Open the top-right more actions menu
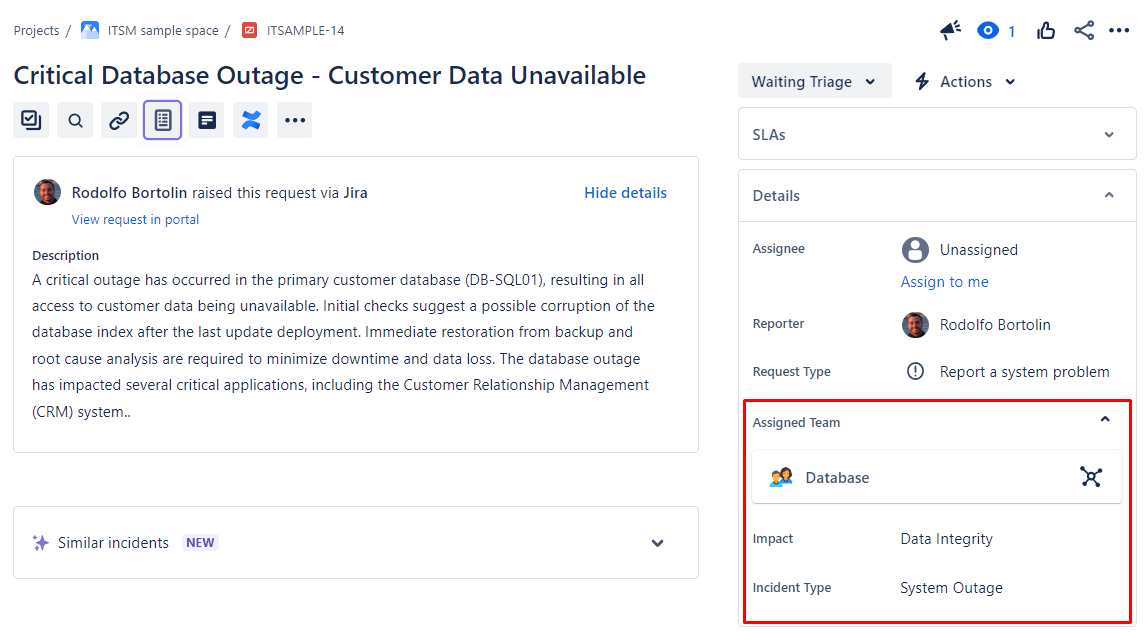1145x634 pixels. 1119,31
